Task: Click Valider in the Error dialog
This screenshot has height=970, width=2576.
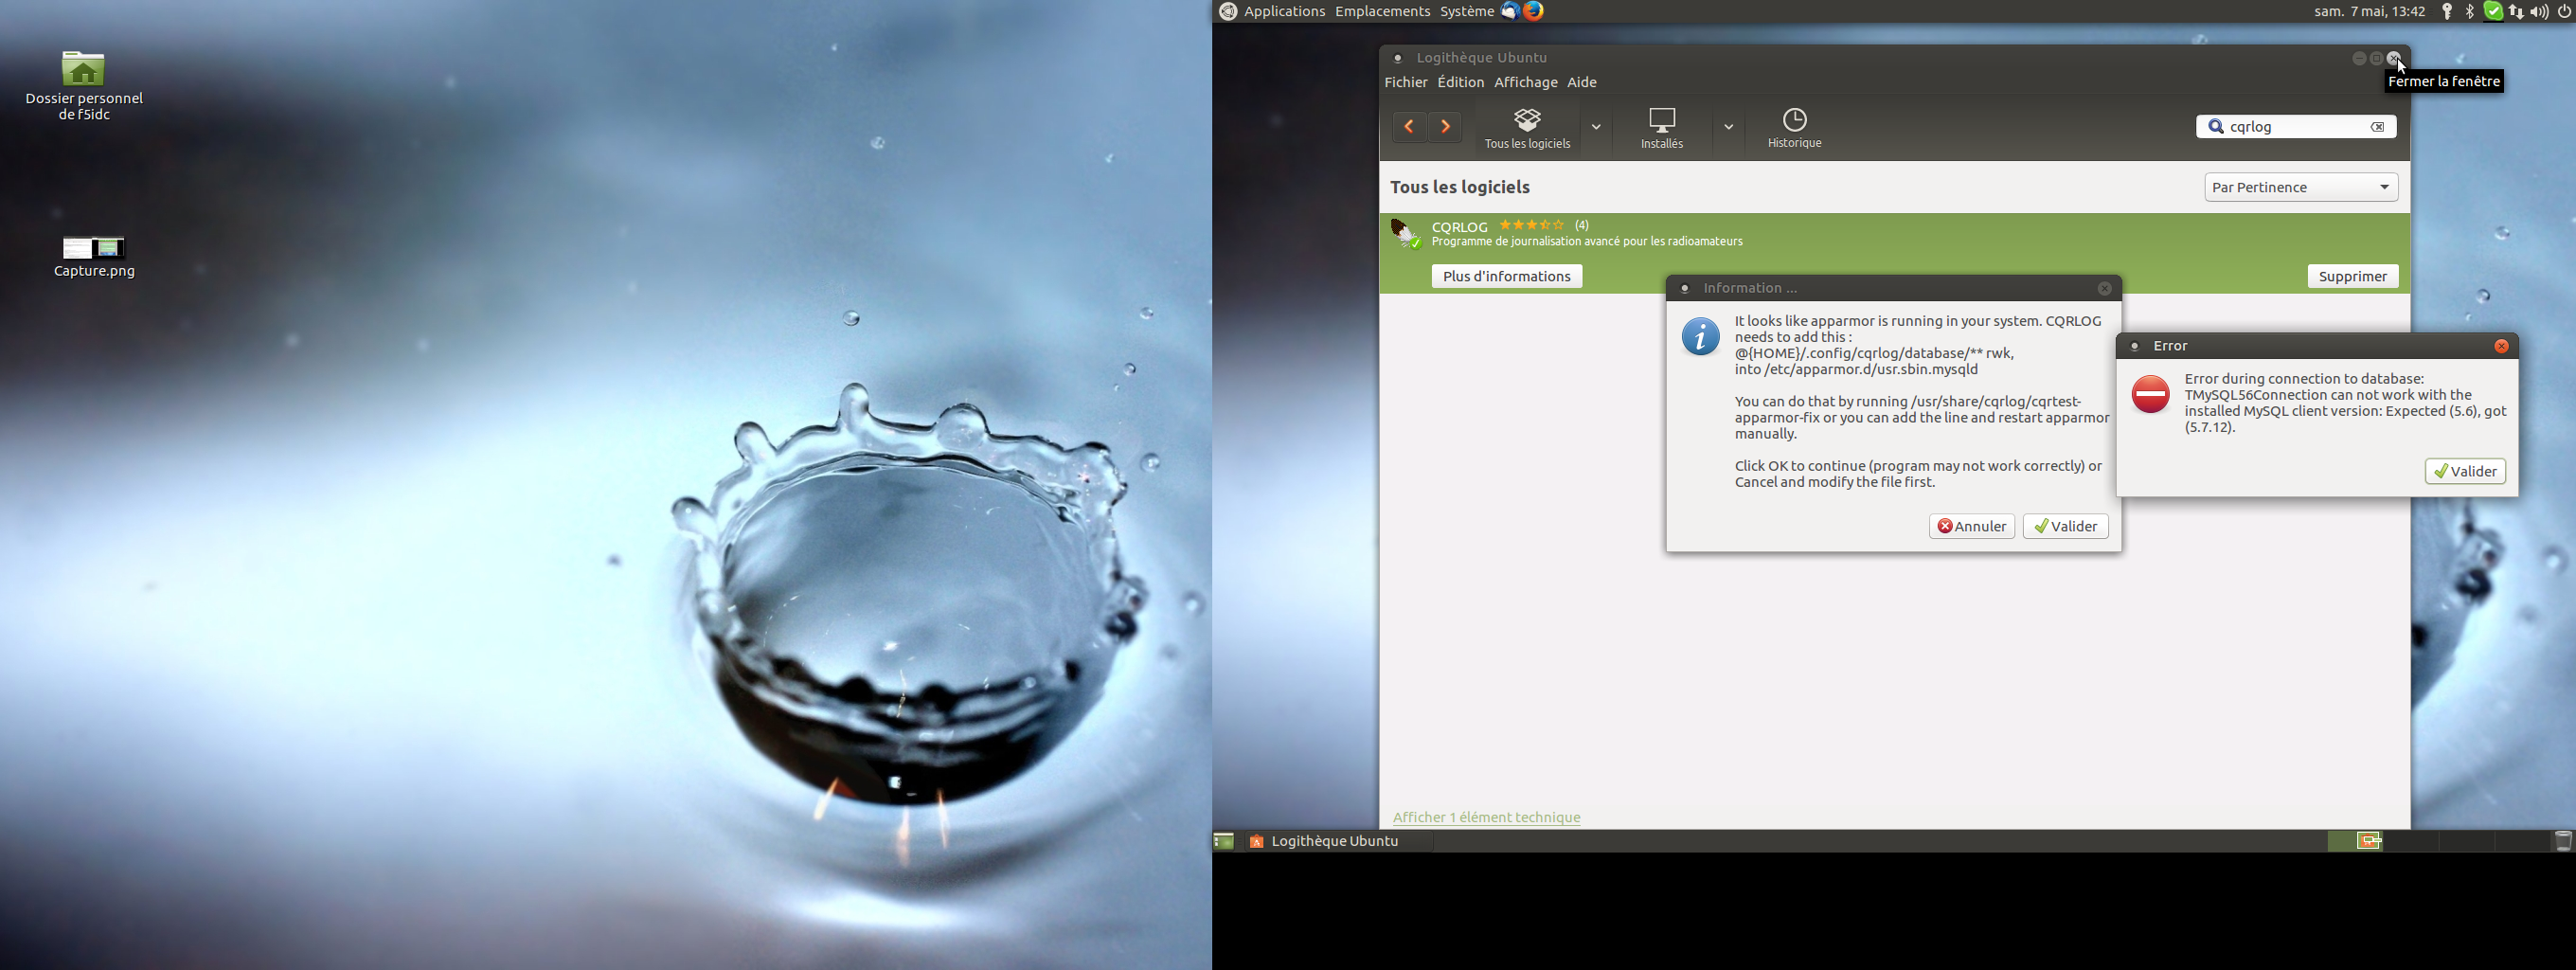Action: (x=2465, y=471)
